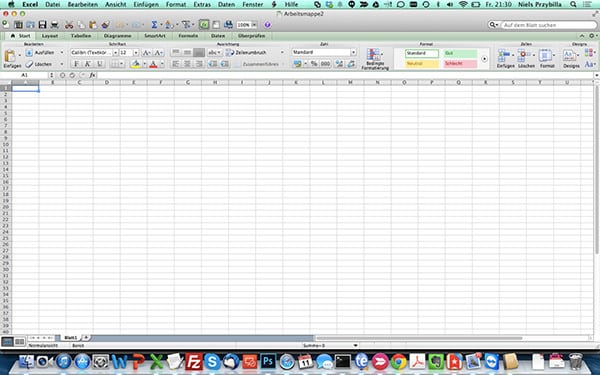Click the Save floppy disk icon

pyautogui.click(x=42, y=25)
